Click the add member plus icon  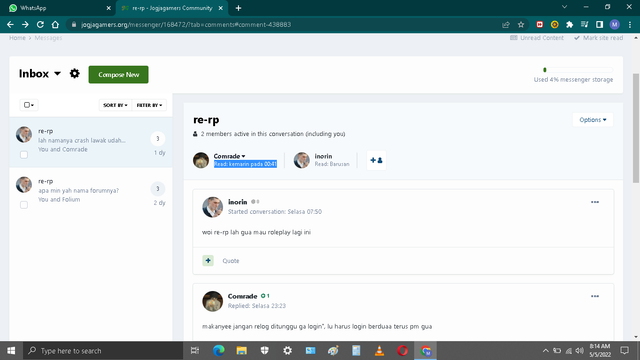click(x=376, y=160)
